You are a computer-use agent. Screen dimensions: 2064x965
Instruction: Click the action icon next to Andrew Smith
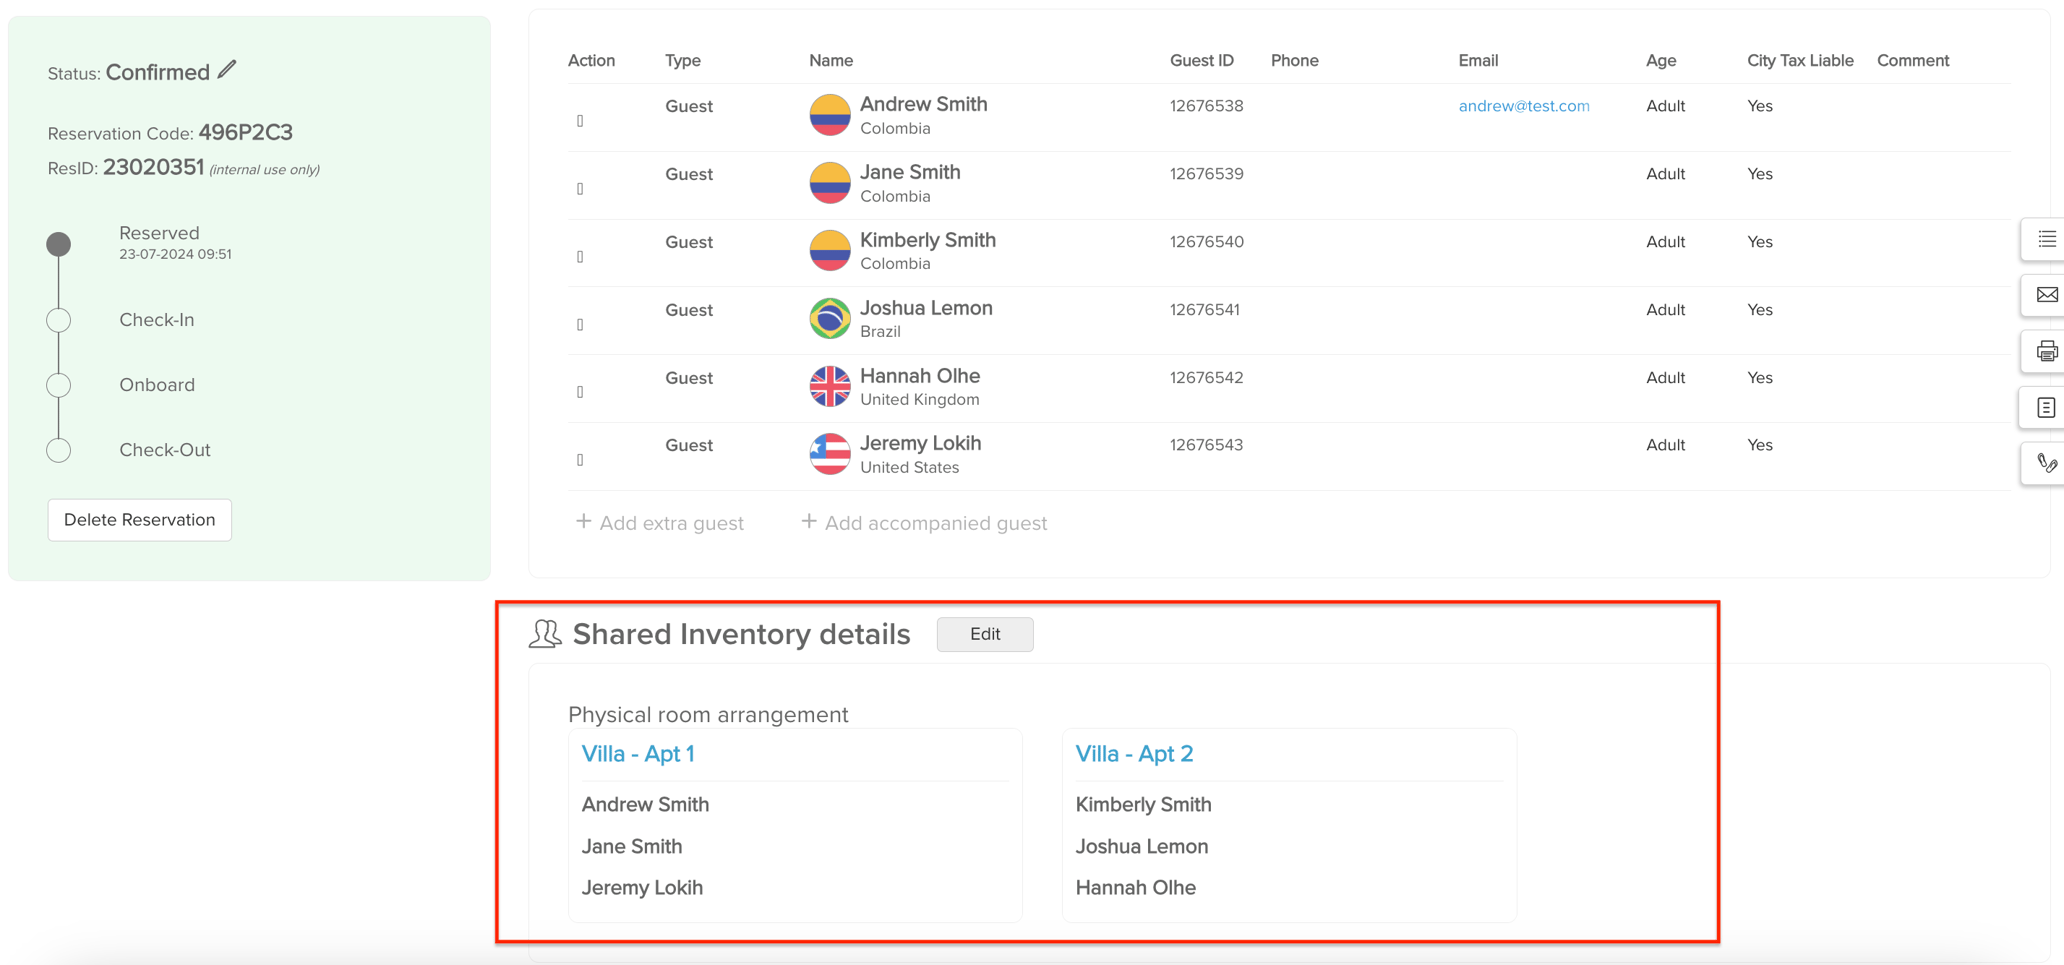[580, 120]
